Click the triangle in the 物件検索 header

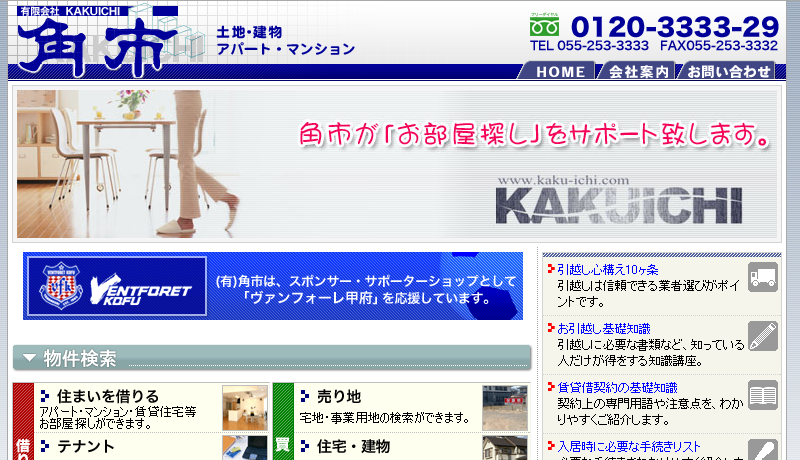click(x=30, y=358)
